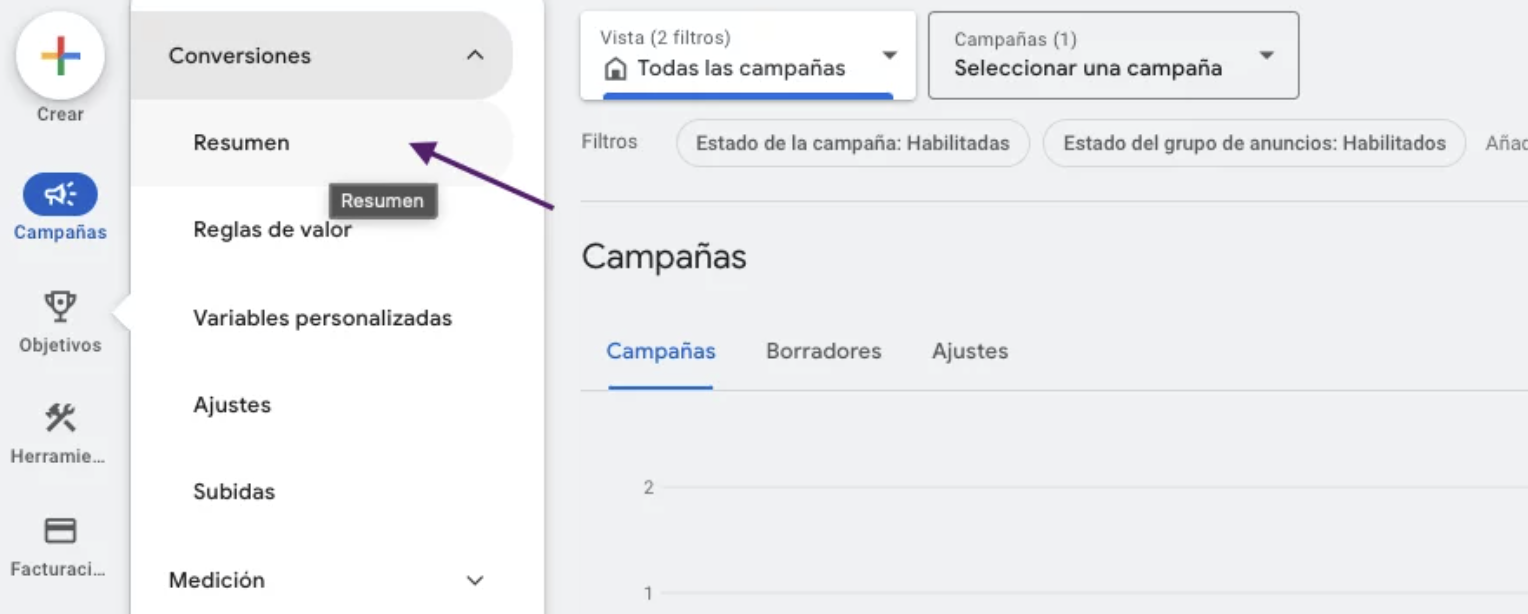Switch to the Borradores tab

(823, 351)
